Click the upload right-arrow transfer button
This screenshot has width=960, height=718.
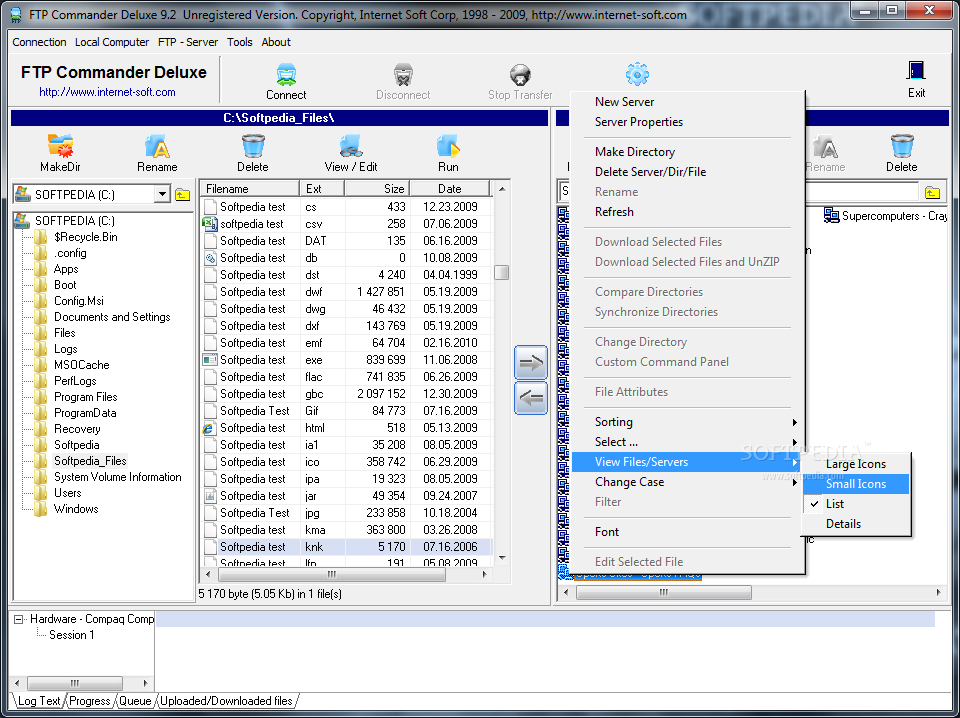coord(530,362)
